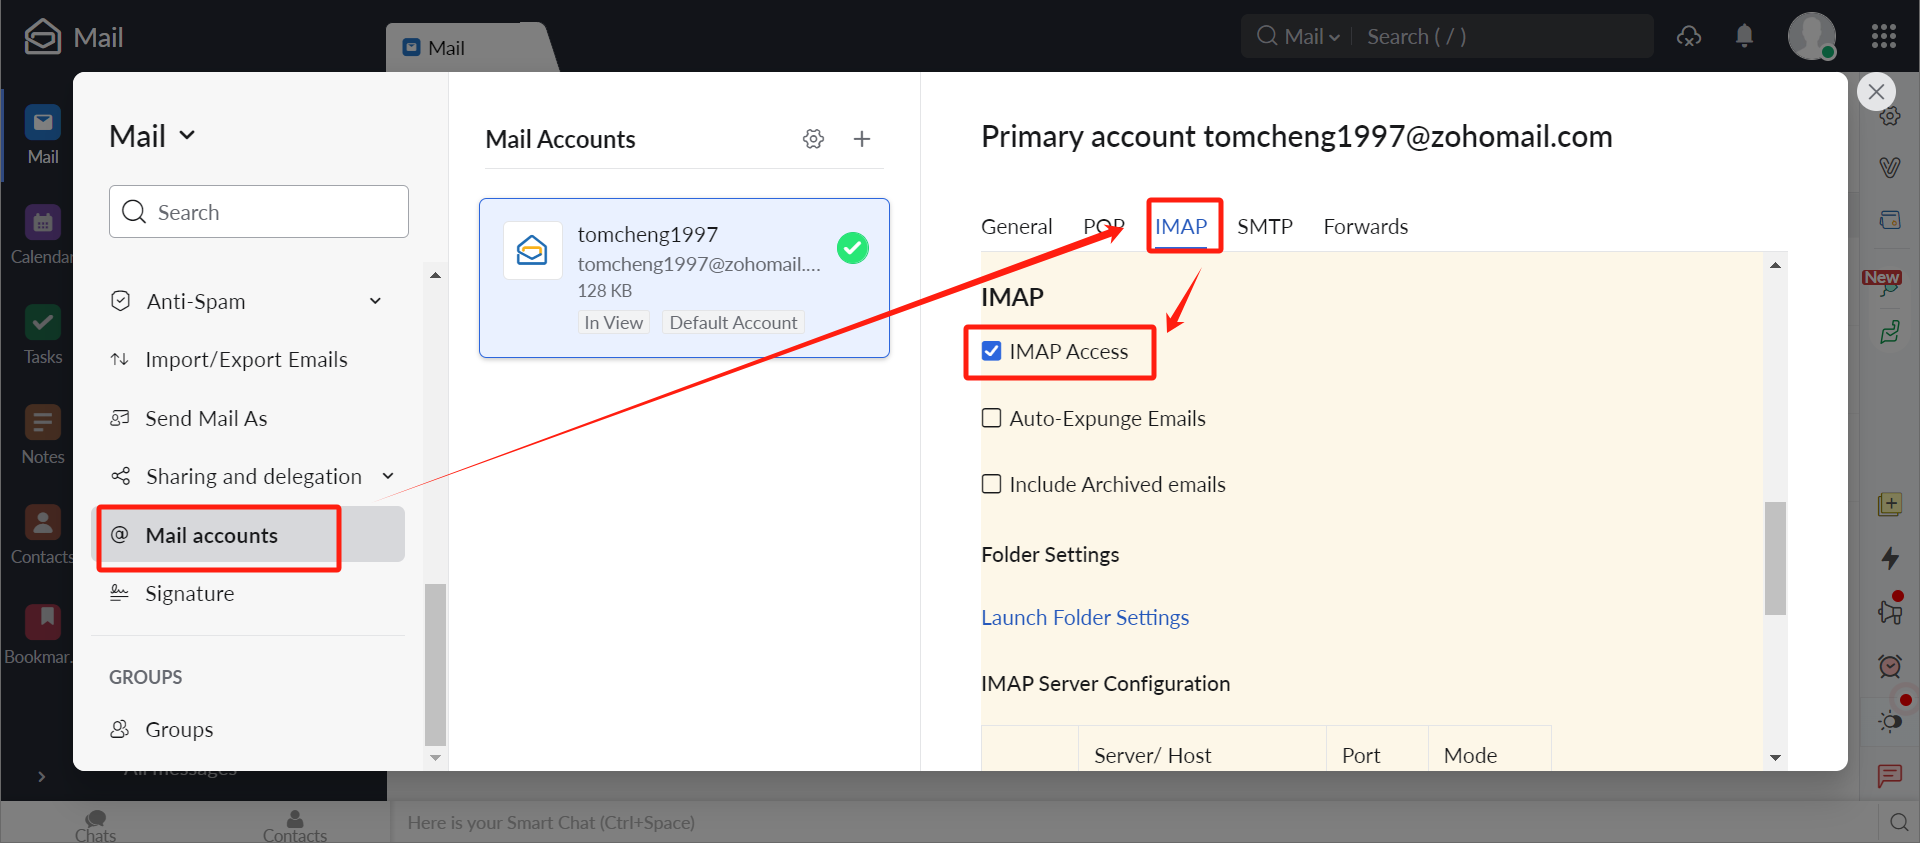Viewport: 1920px width, 843px height.
Task: Expand the Anti-Spam section
Action: click(x=375, y=301)
